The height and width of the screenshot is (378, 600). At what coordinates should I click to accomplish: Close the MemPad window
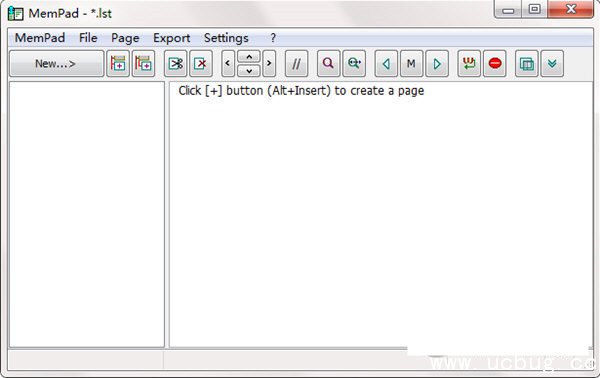click(571, 10)
